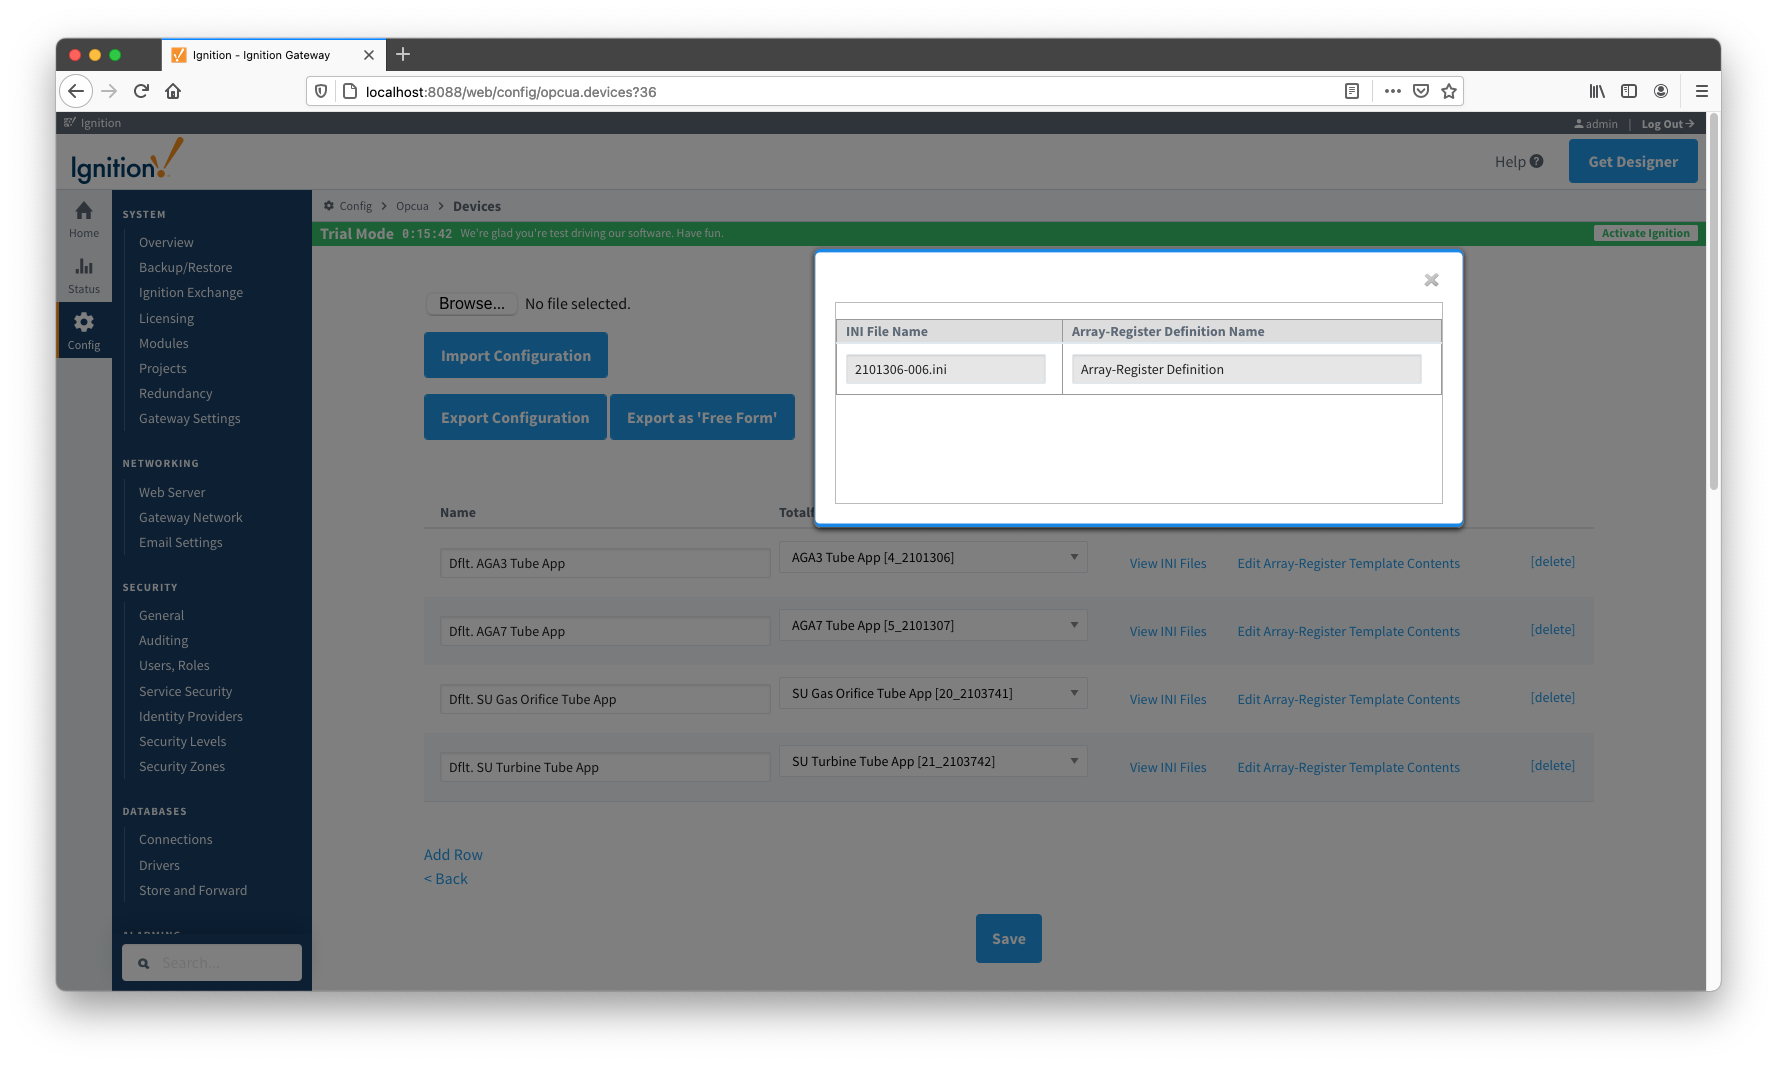Open Help question mark link
This screenshot has height=1065, width=1777.
tap(1519, 161)
